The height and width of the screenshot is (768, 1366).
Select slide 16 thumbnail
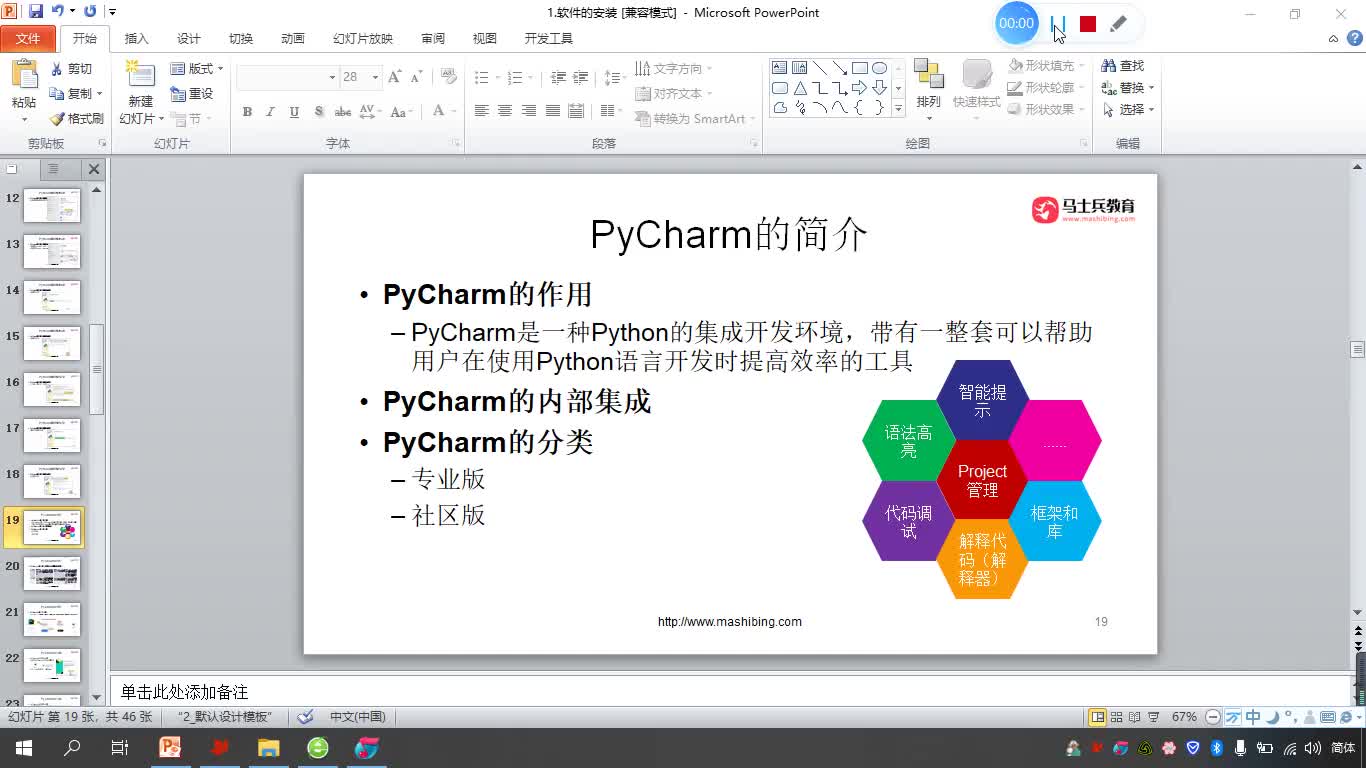pyautogui.click(x=52, y=390)
